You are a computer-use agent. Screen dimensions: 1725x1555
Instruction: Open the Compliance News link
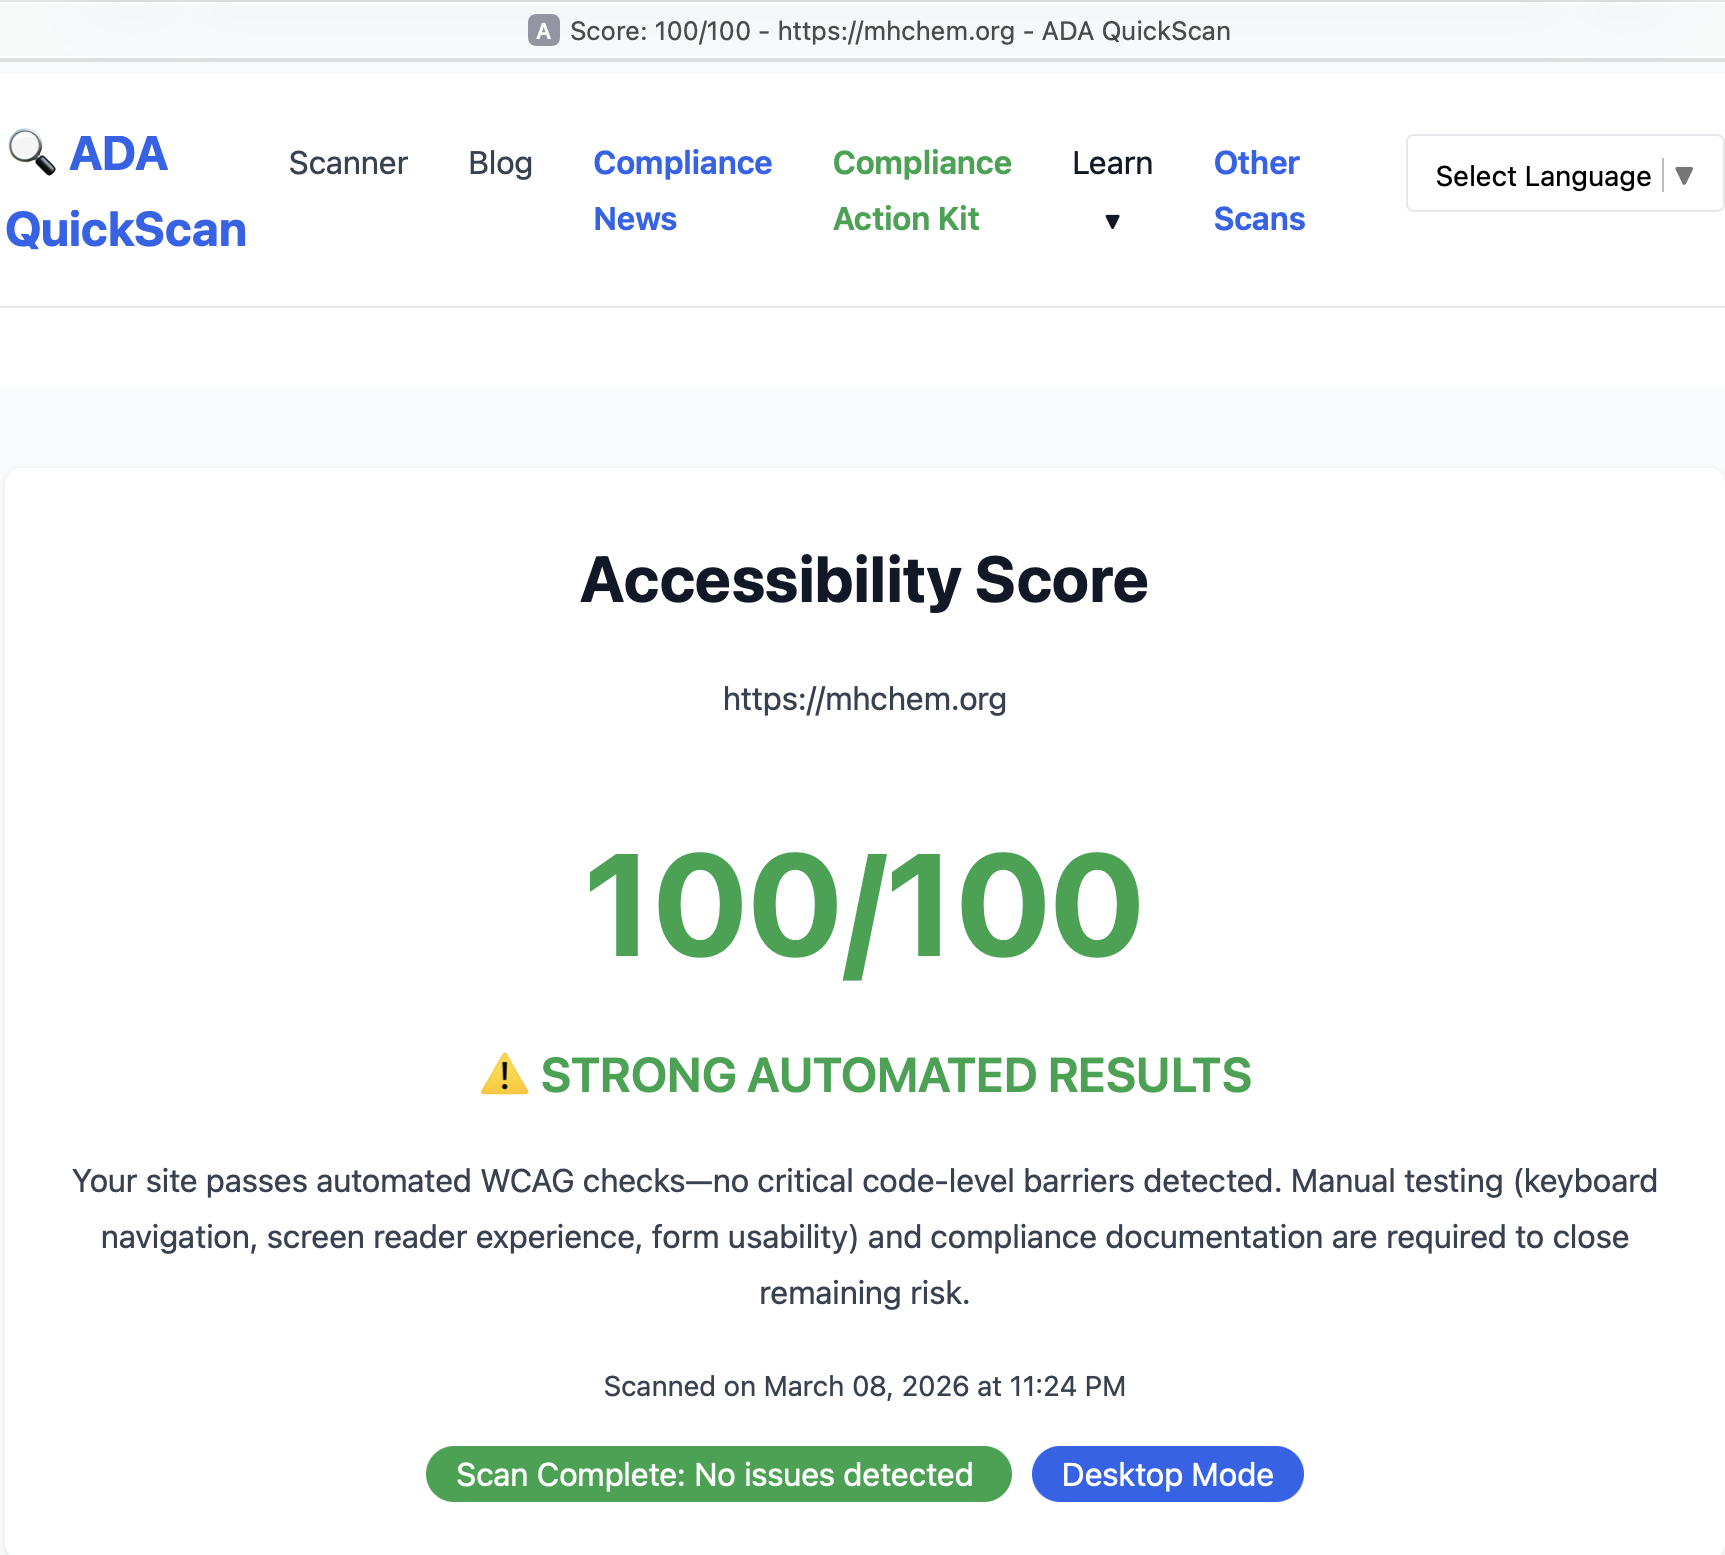682,190
